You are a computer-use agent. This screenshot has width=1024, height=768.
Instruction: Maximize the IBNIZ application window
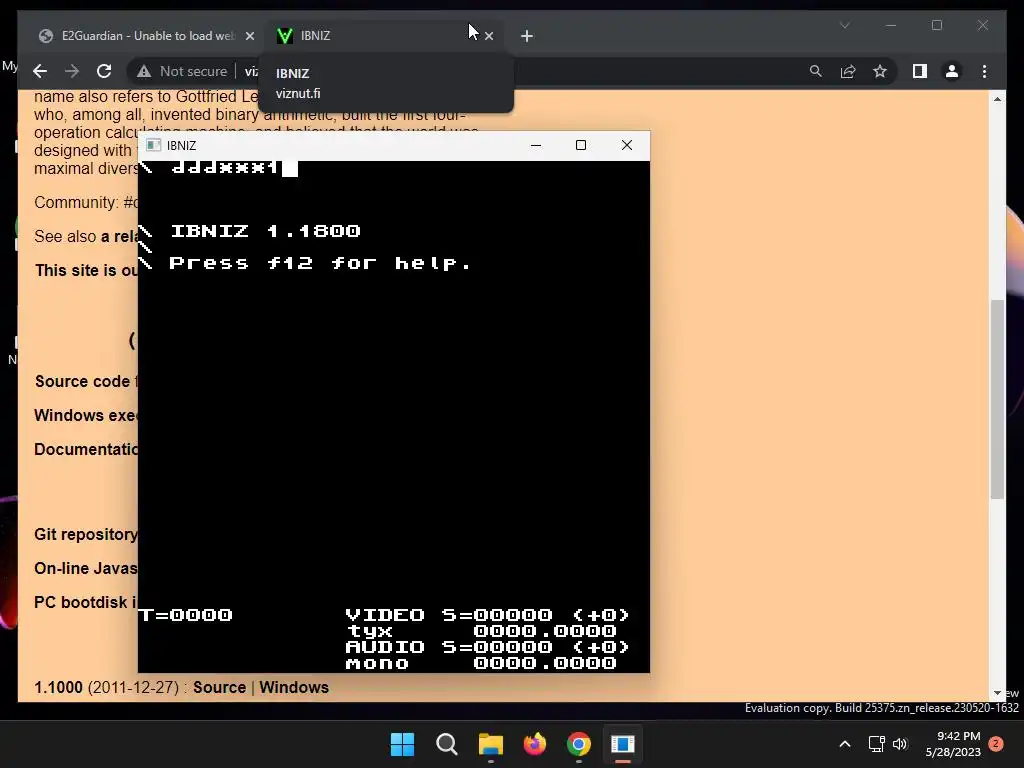[x=581, y=145]
